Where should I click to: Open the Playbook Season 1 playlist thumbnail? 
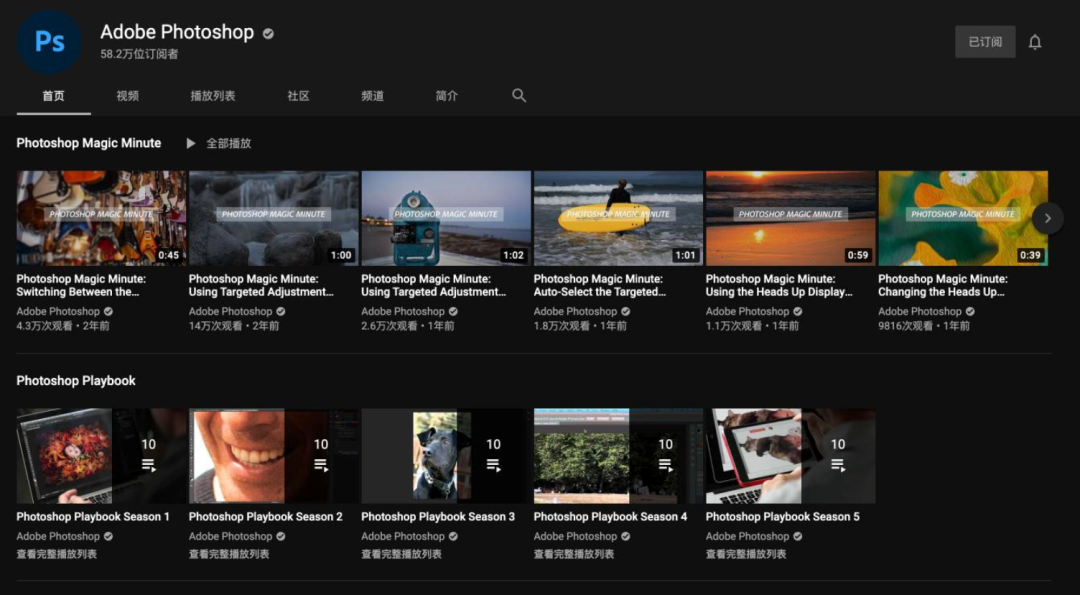[101, 456]
